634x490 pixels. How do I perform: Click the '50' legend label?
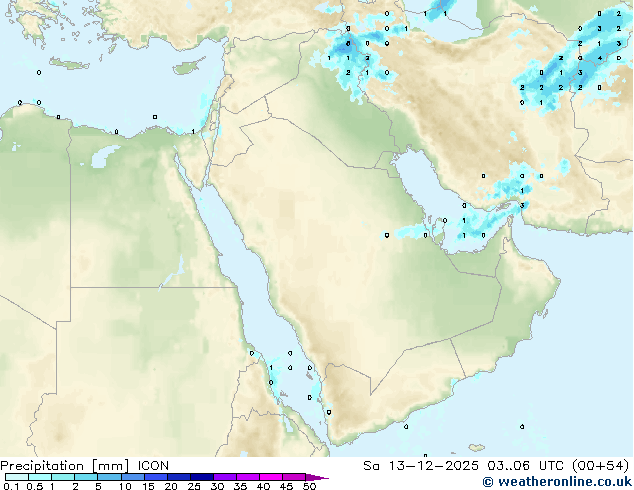[x=309, y=486]
